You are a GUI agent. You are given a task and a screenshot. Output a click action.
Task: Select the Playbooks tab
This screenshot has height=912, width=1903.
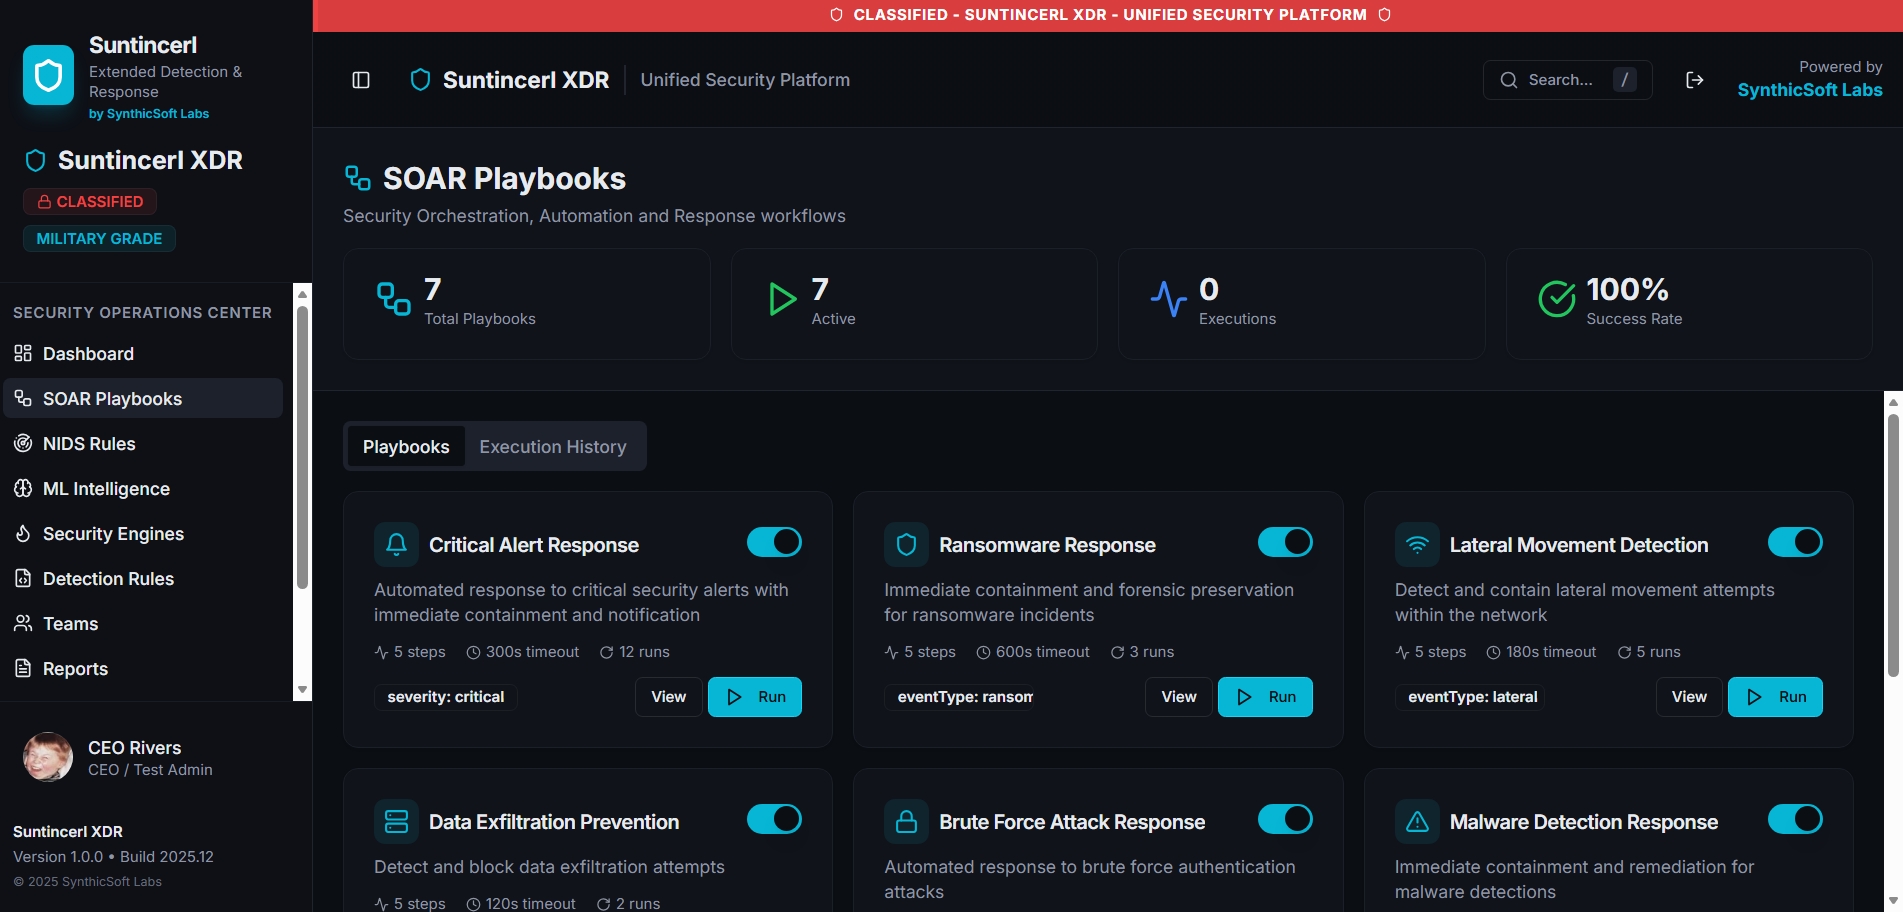tap(406, 446)
